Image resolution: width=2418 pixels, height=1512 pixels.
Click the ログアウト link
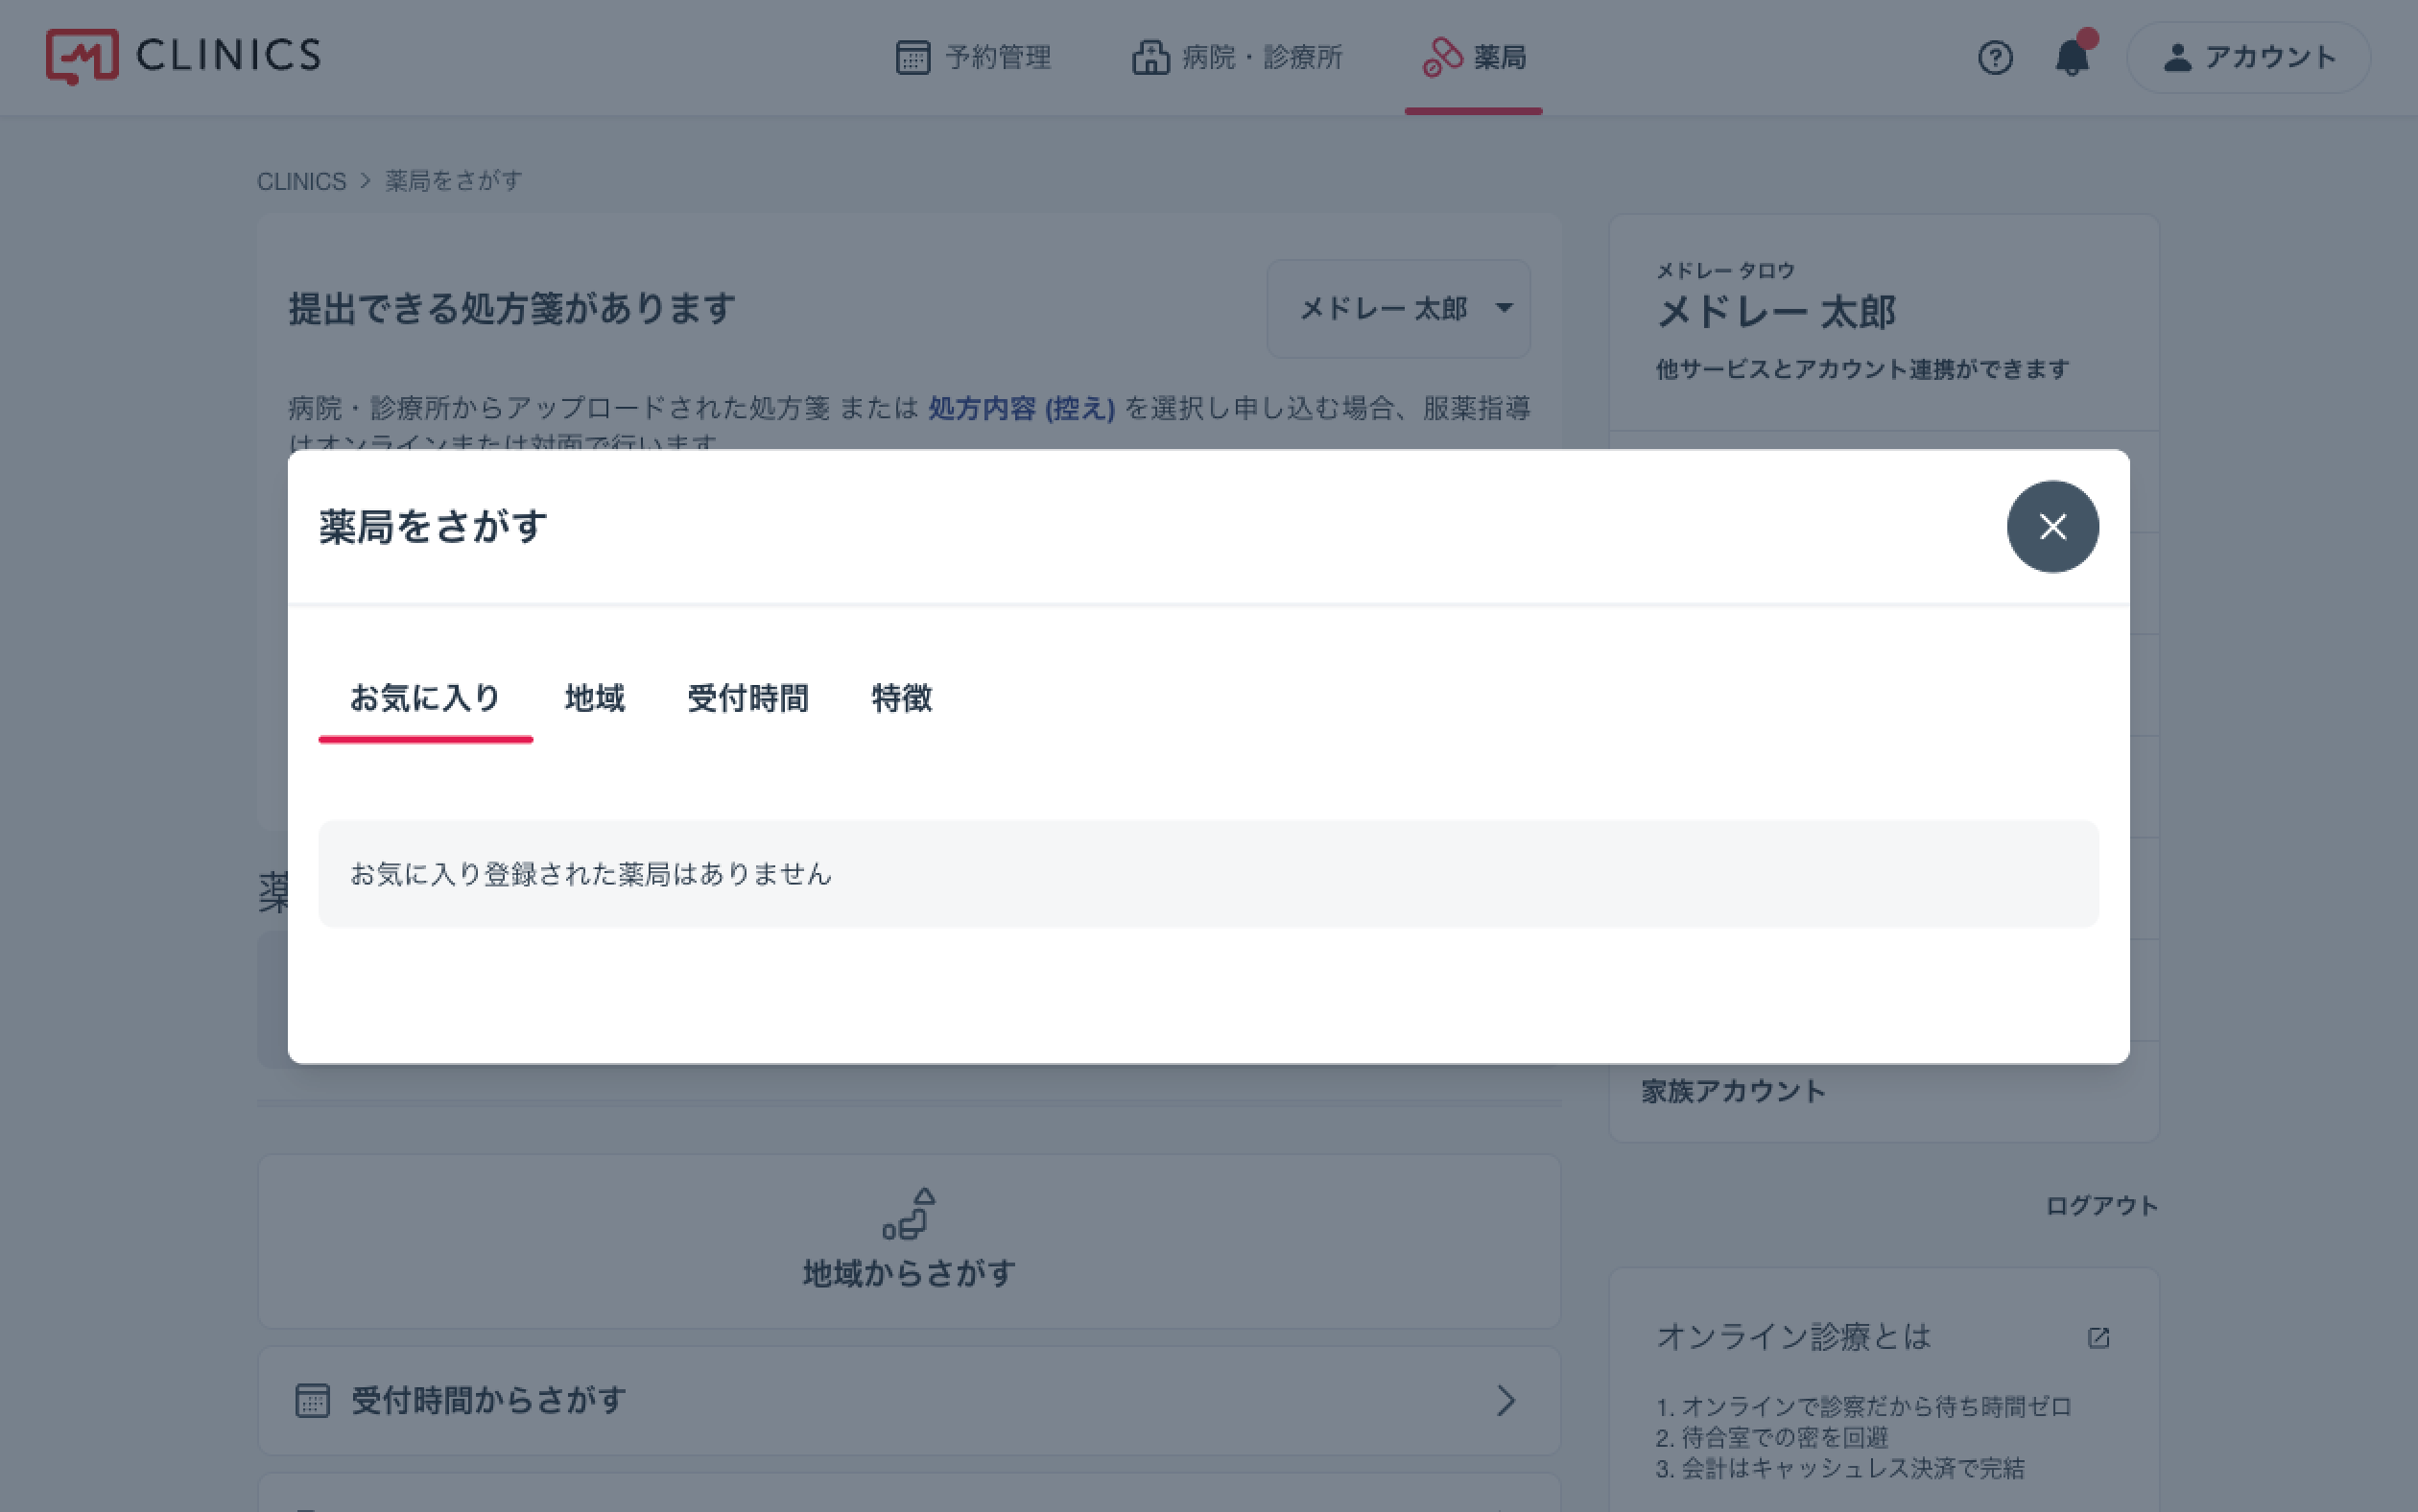(2101, 1206)
